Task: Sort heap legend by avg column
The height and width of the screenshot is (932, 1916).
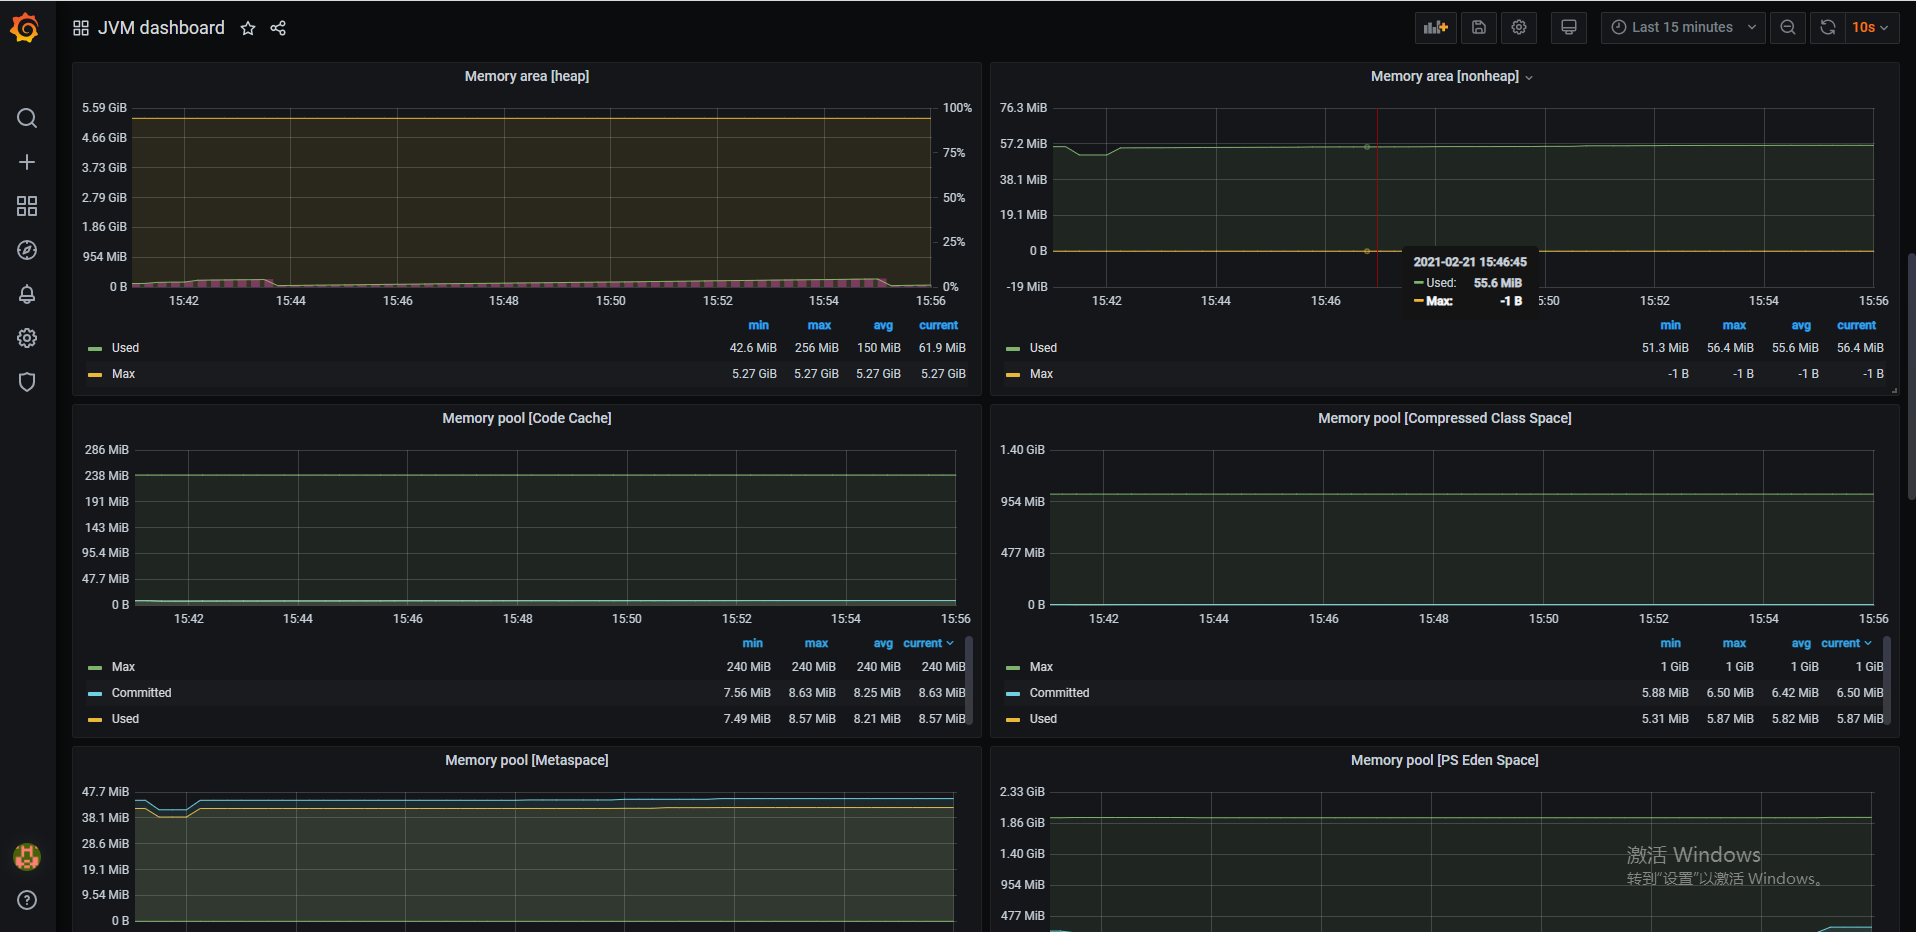Action: tap(882, 326)
